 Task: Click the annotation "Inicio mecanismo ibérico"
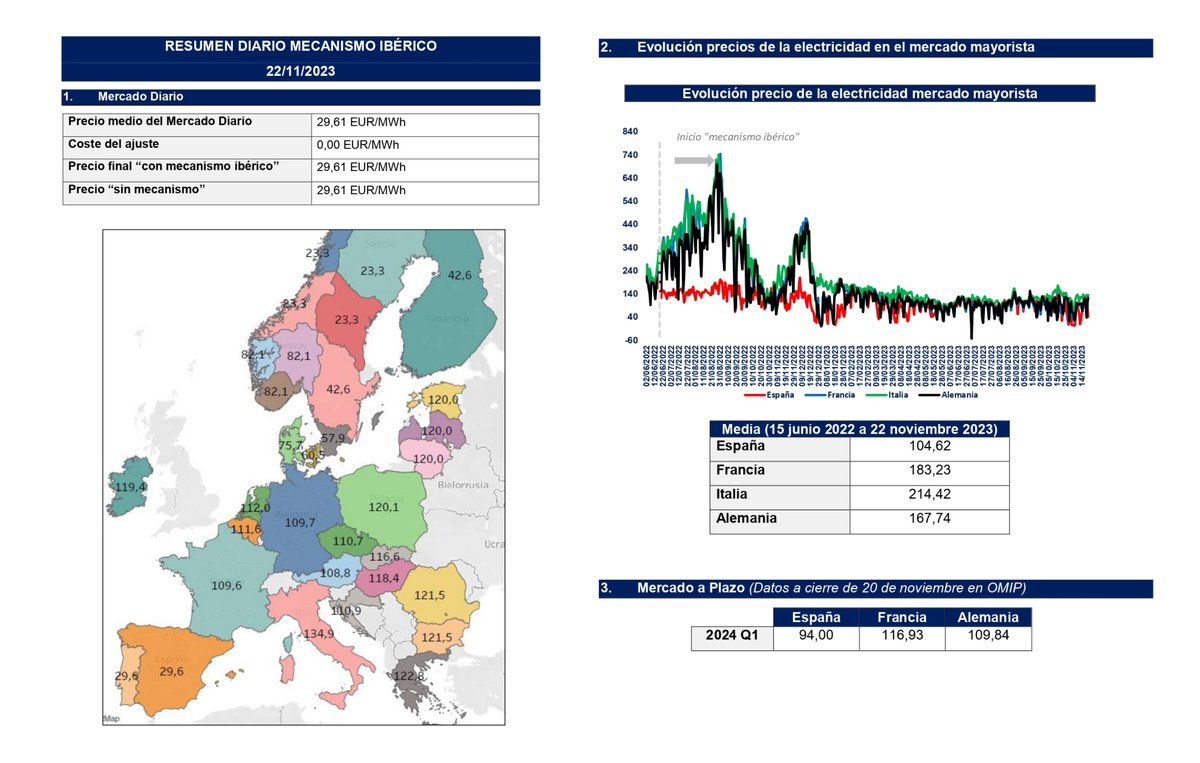point(738,136)
